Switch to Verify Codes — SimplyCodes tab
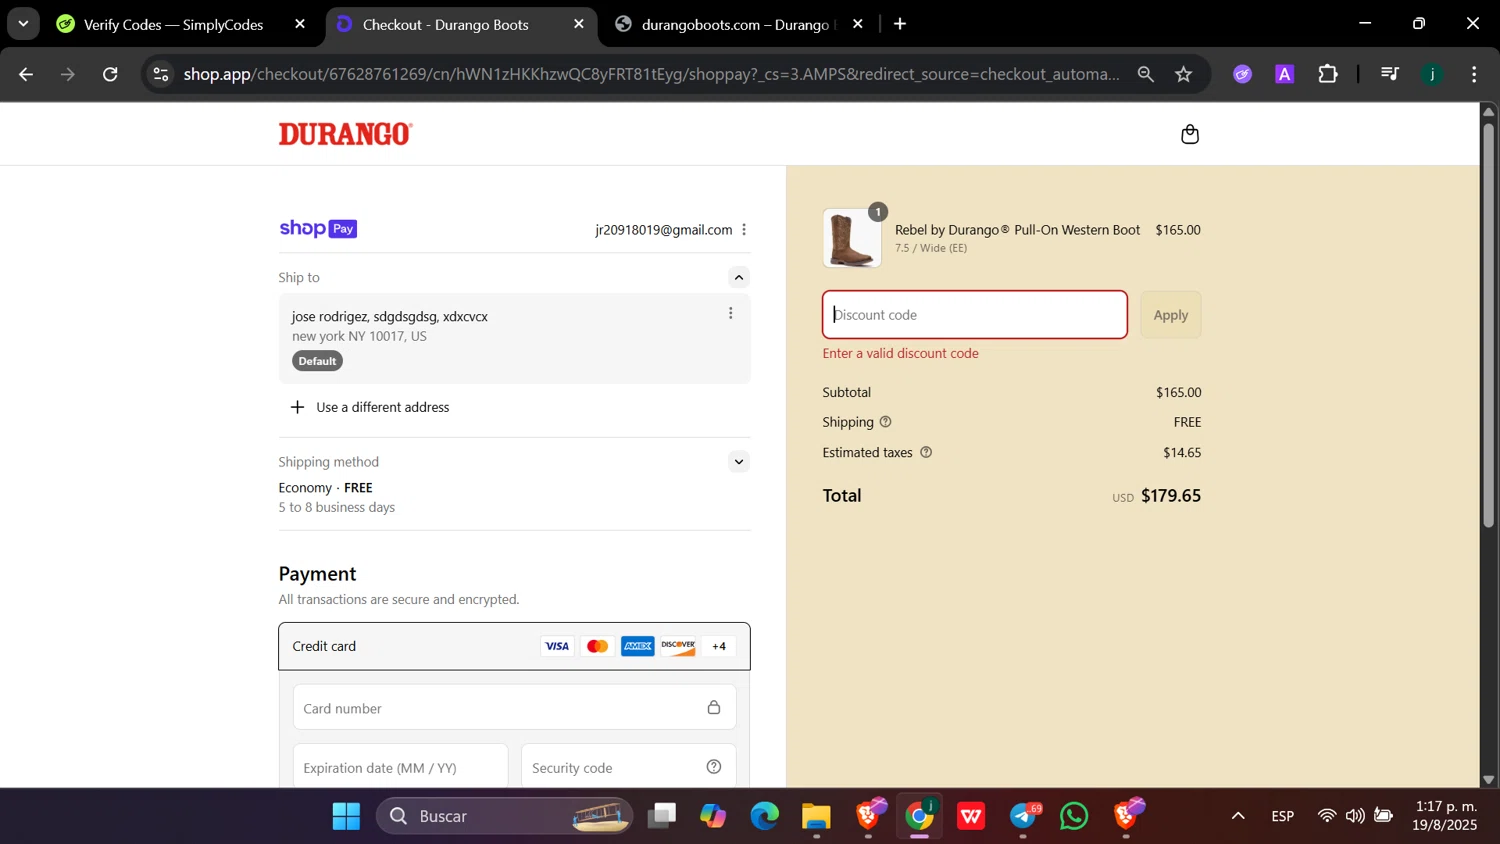 click(x=173, y=25)
